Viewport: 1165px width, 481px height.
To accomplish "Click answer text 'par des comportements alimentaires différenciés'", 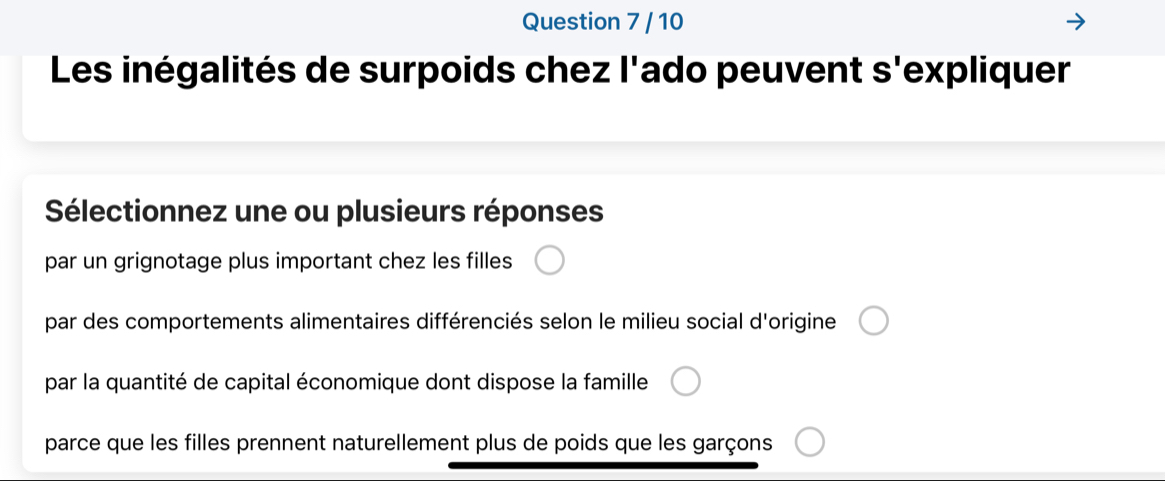I will 440,322.
